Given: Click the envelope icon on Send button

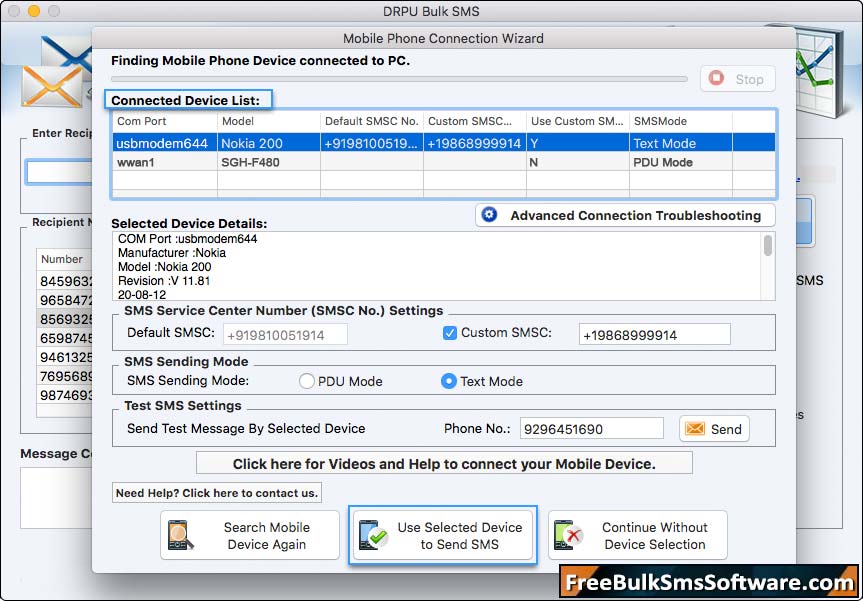Looking at the screenshot, I should pyautogui.click(x=695, y=429).
